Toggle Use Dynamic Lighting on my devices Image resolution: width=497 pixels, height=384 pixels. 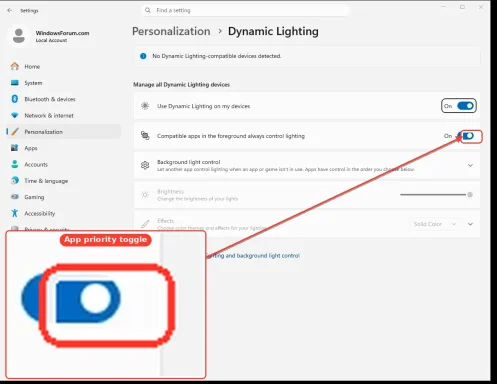pos(465,106)
